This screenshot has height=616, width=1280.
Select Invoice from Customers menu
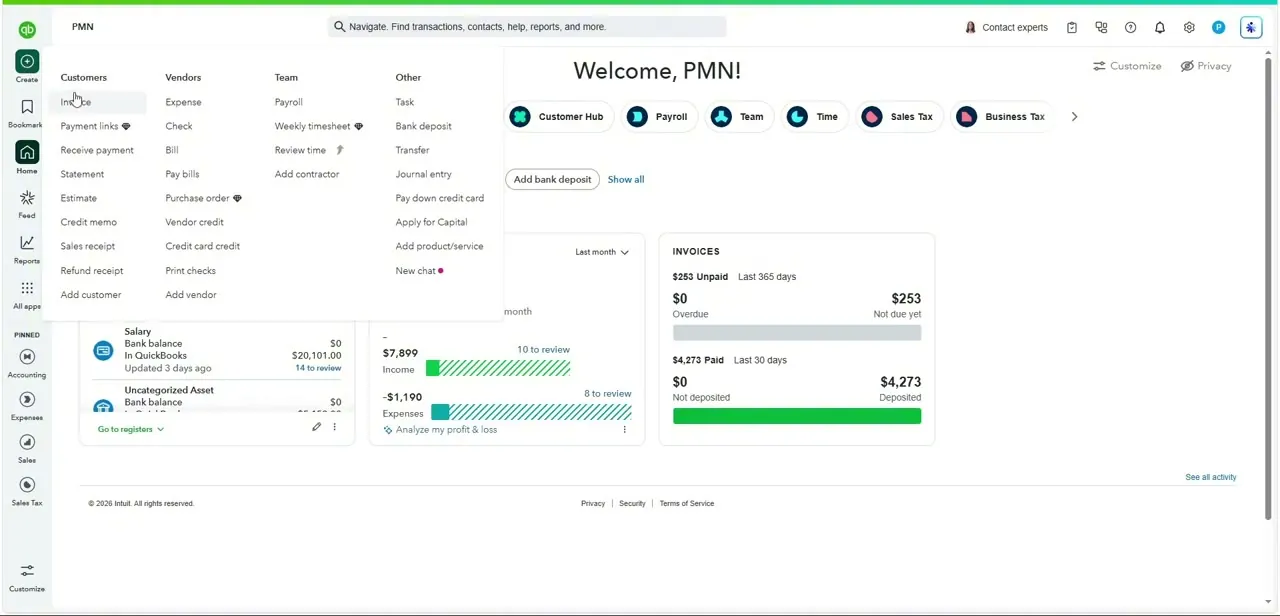[76, 102]
